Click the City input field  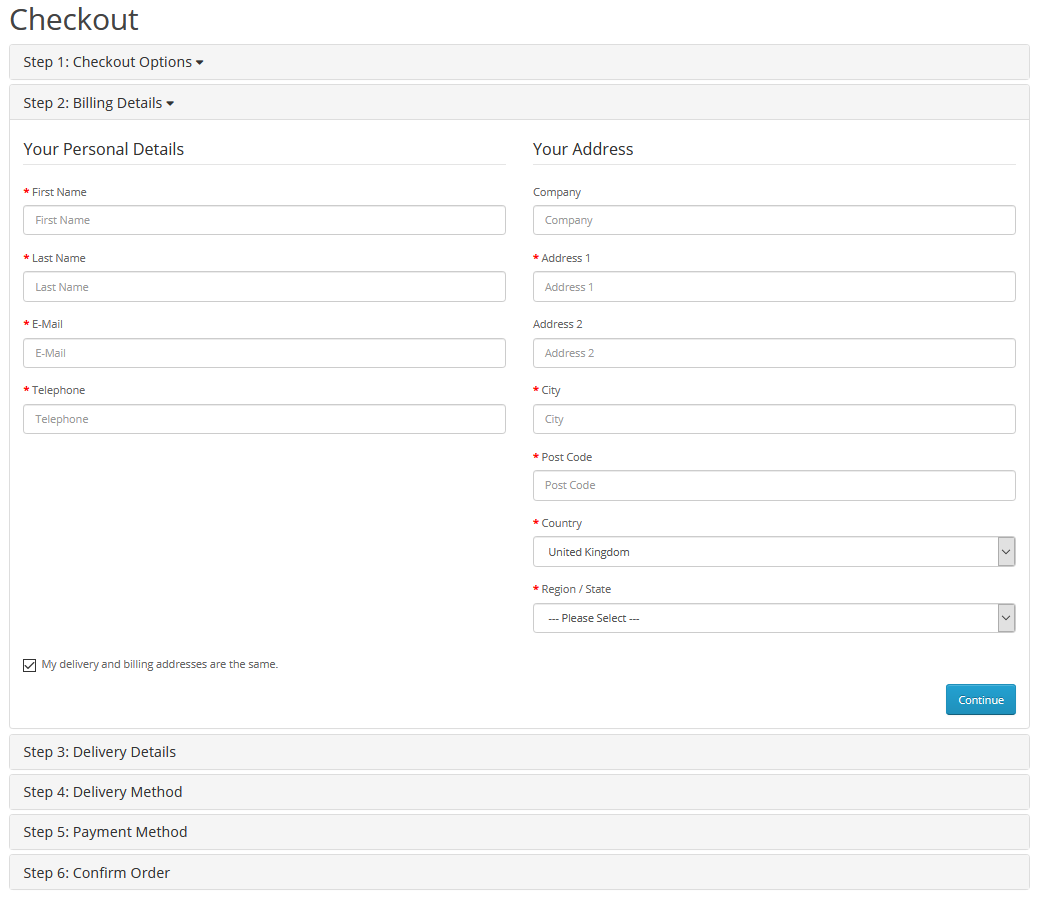(x=774, y=419)
